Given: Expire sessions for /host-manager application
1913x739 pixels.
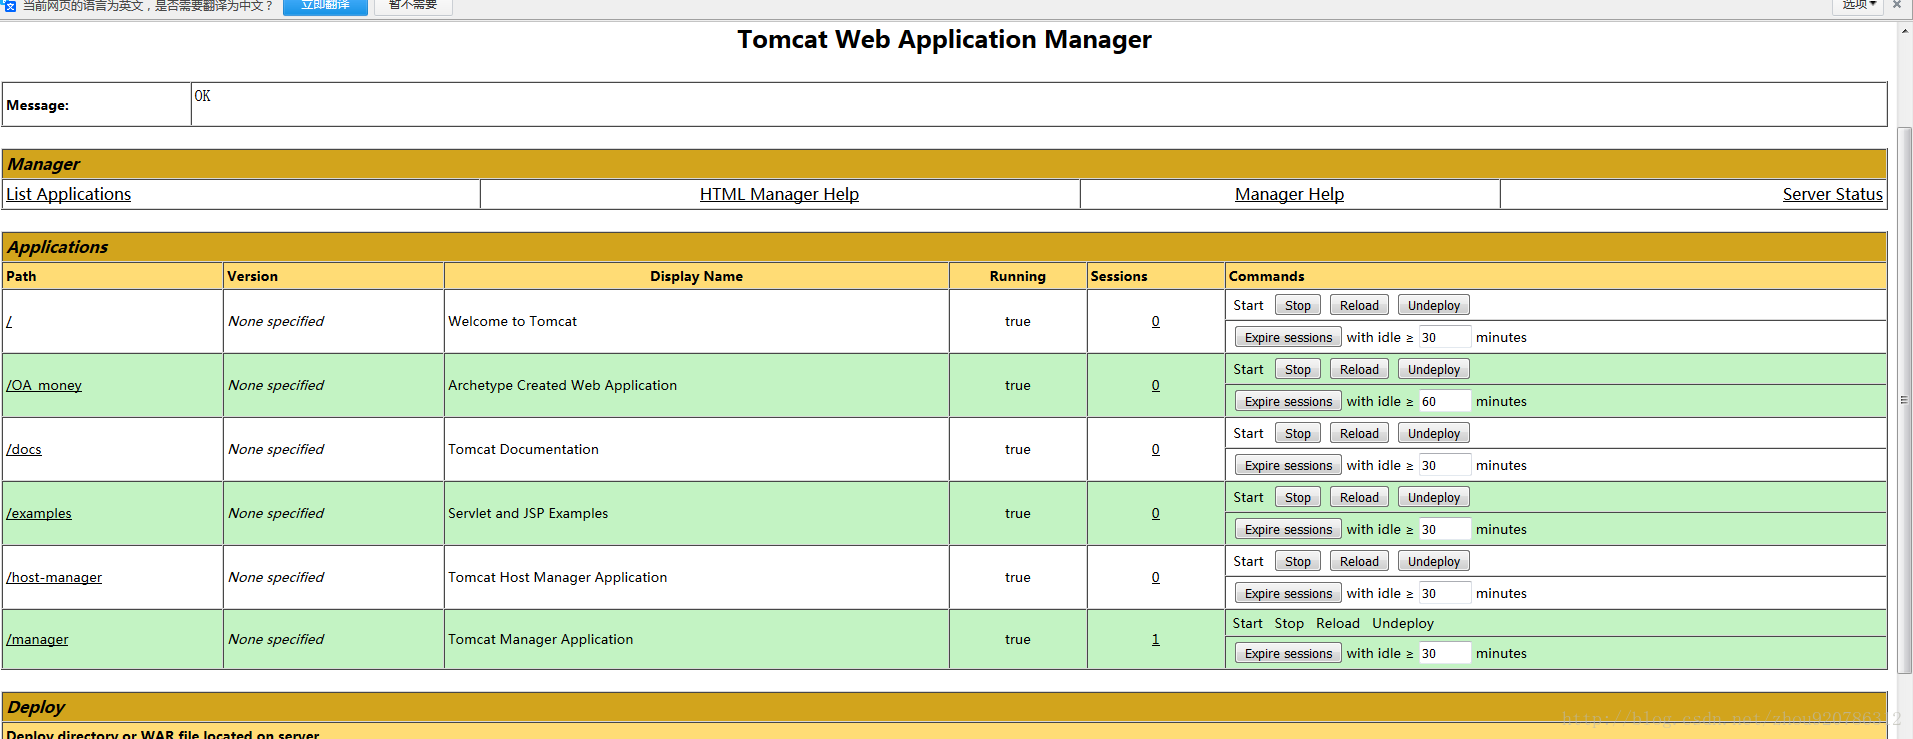Looking at the screenshot, I should point(1288,593).
